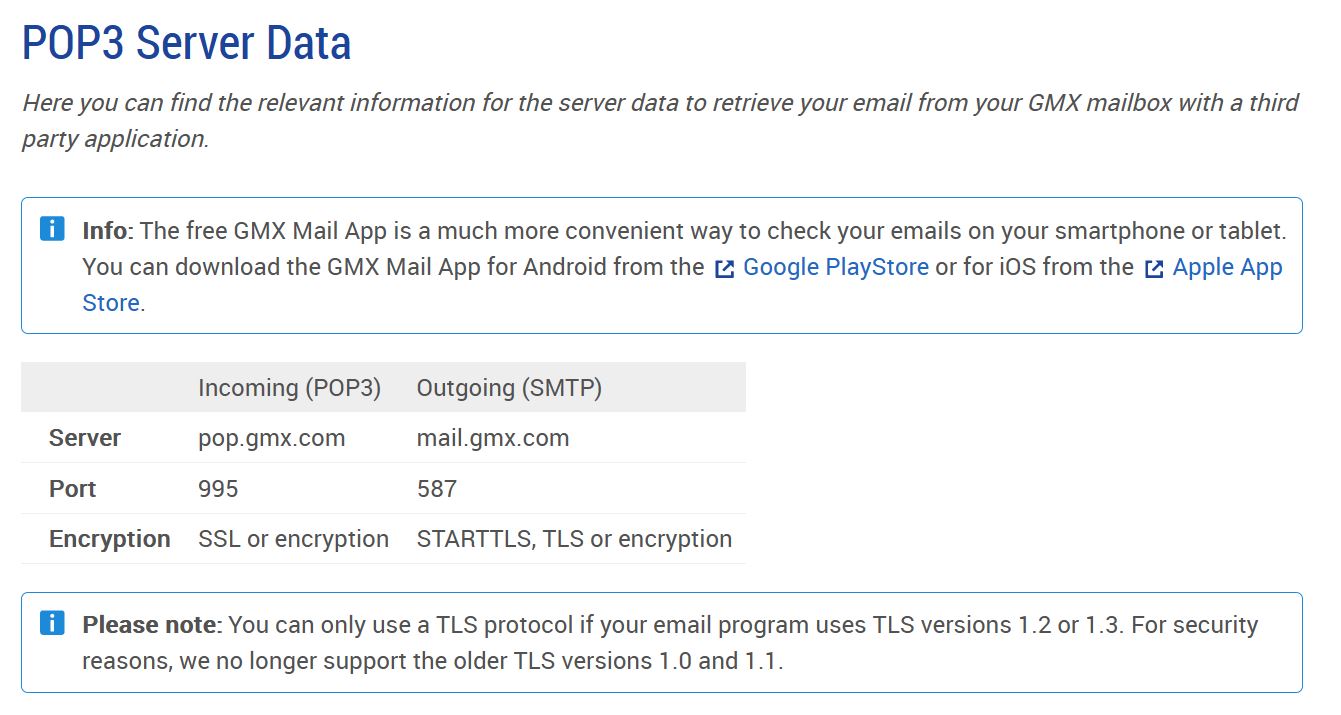Open the Google PlayStore link

click(x=836, y=267)
